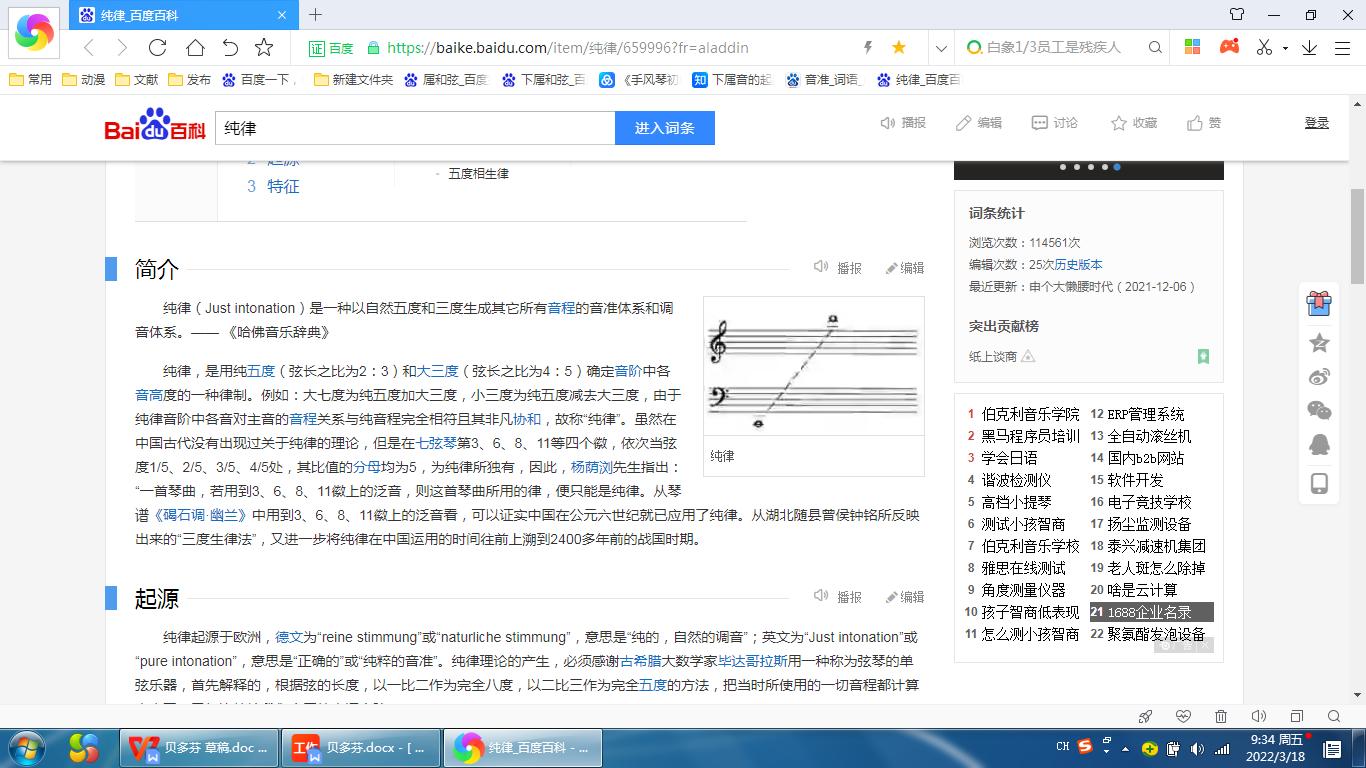Open header 讨论 discussion button
The height and width of the screenshot is (768, 1366).
pyautogui.click(x=1054, y=122)
